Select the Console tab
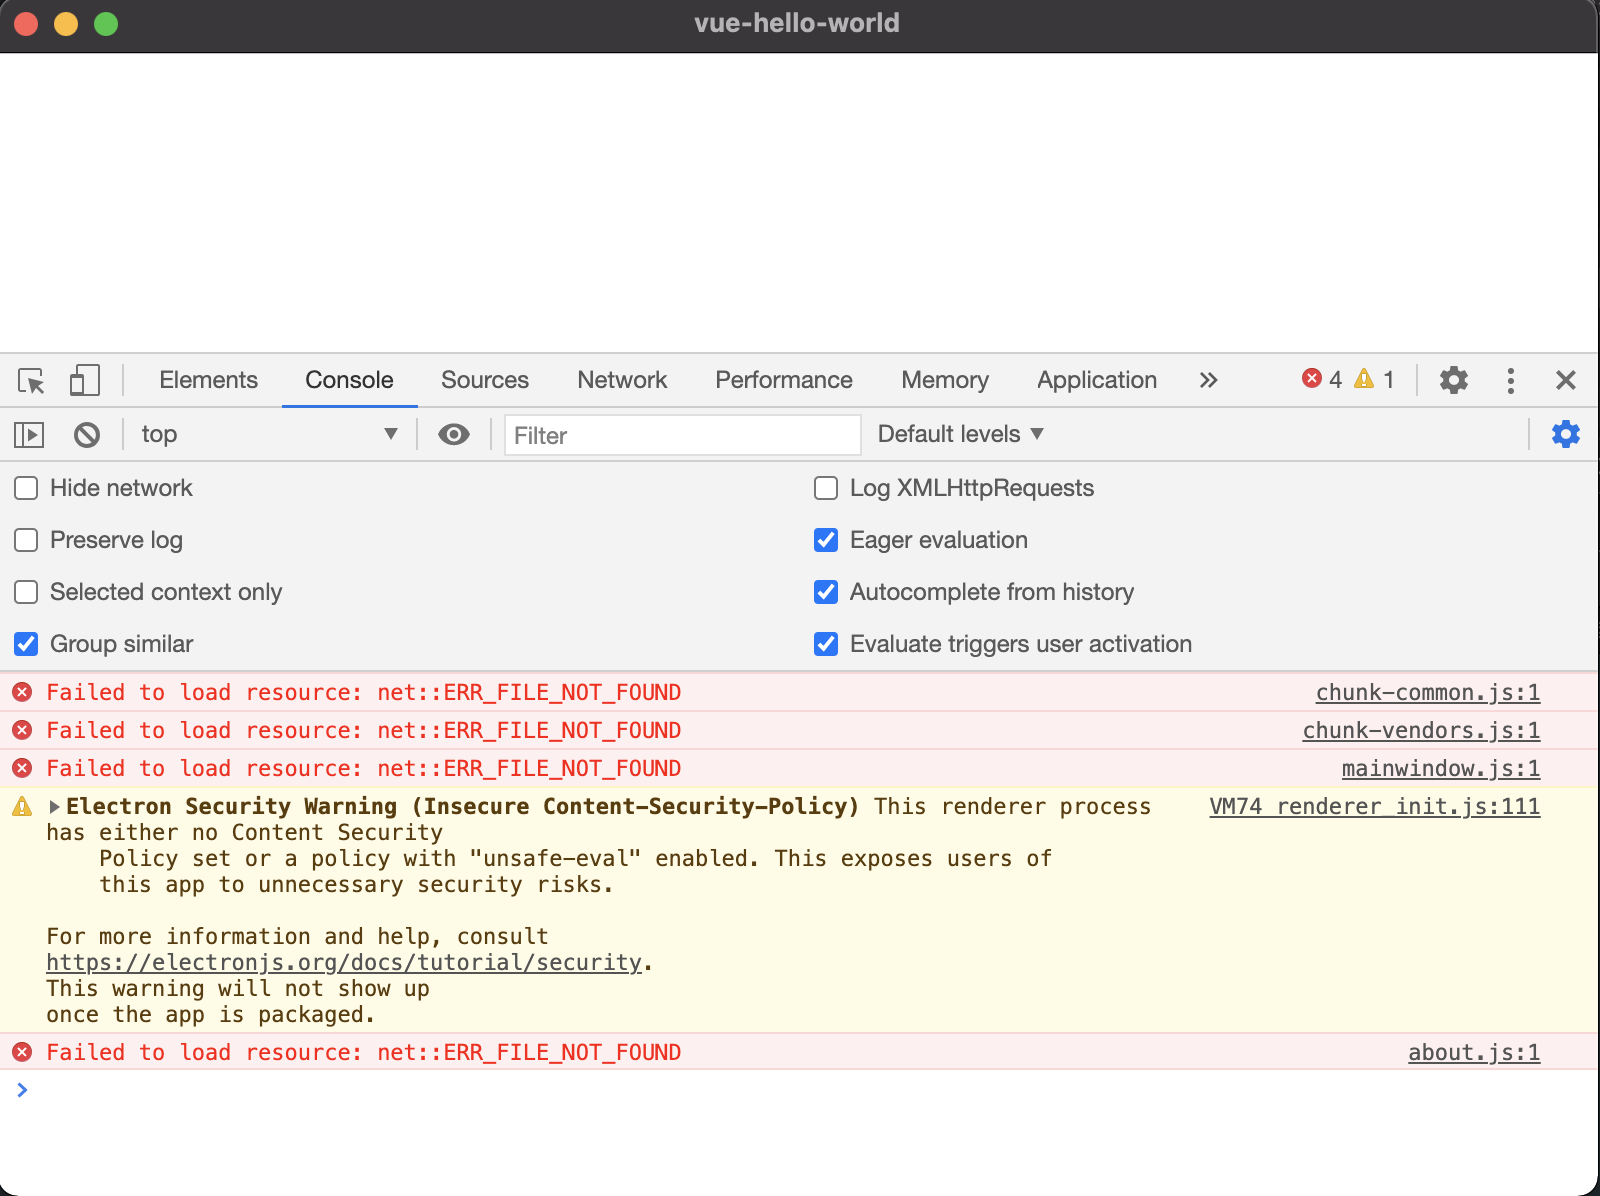Screen dimensions: 1600x1196 (x=349, y=380)
